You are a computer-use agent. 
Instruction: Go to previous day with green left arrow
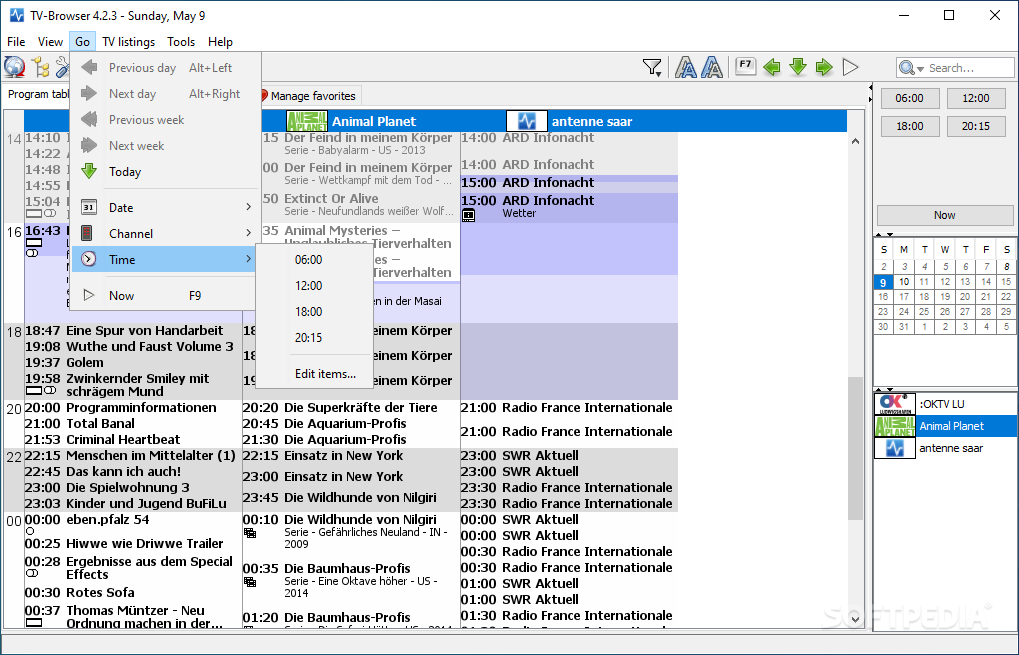tap(772, 66)
